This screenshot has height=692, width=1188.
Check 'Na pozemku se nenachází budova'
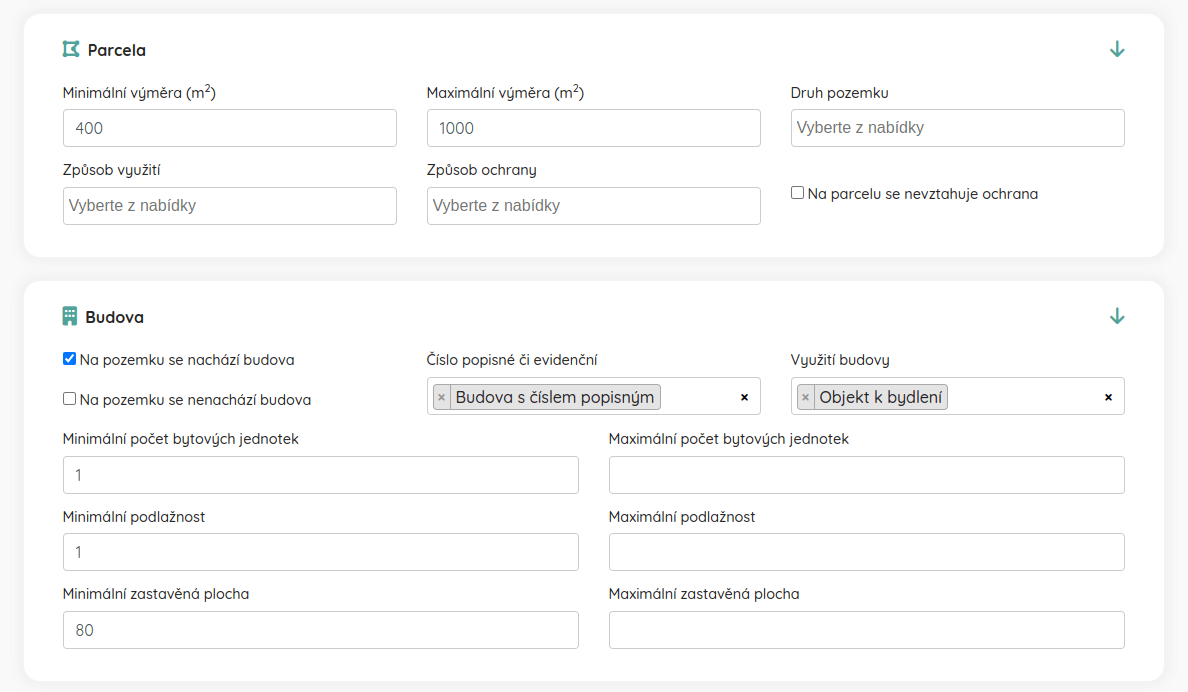pos(69,399)
